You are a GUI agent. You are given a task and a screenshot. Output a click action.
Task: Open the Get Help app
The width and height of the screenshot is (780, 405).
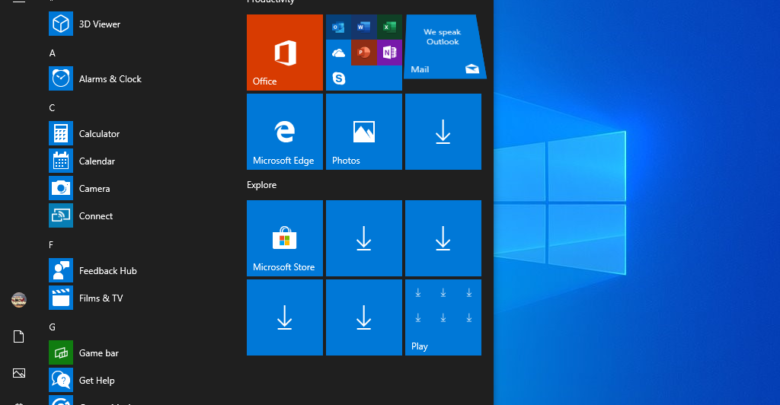82,380
